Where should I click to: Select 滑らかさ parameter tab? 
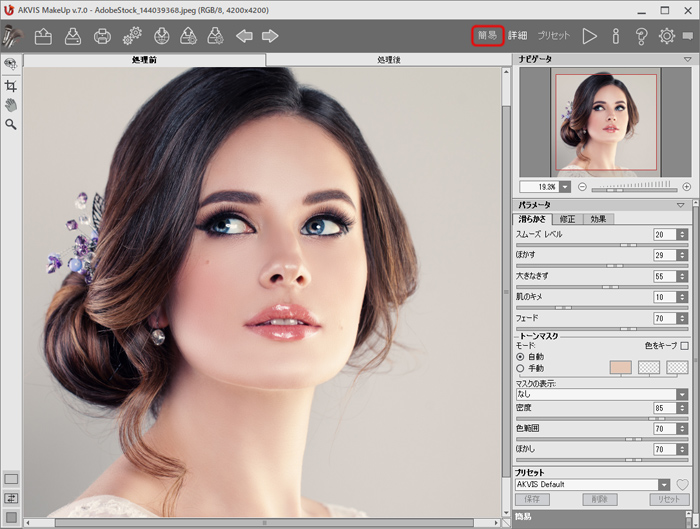533,219
